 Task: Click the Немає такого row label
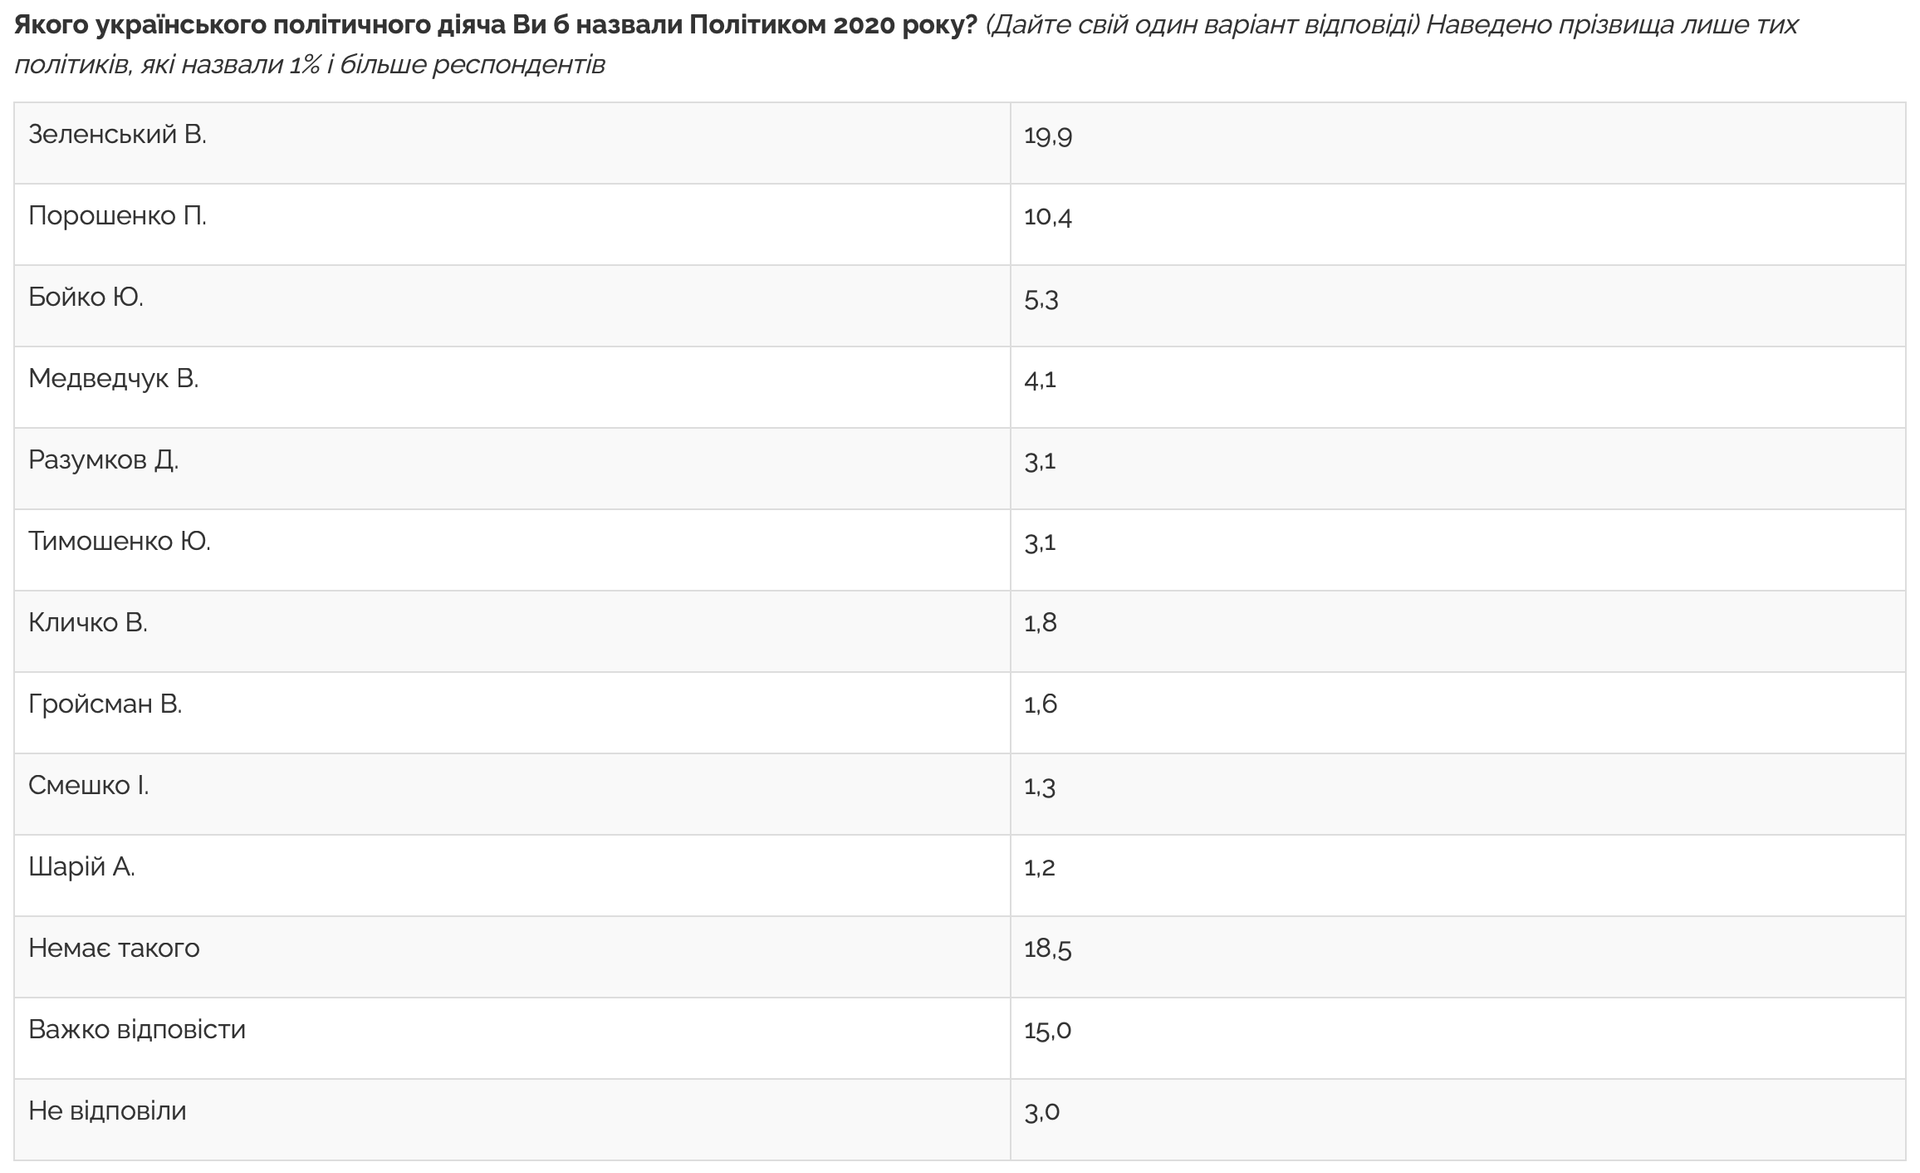(x=114, y=948)
